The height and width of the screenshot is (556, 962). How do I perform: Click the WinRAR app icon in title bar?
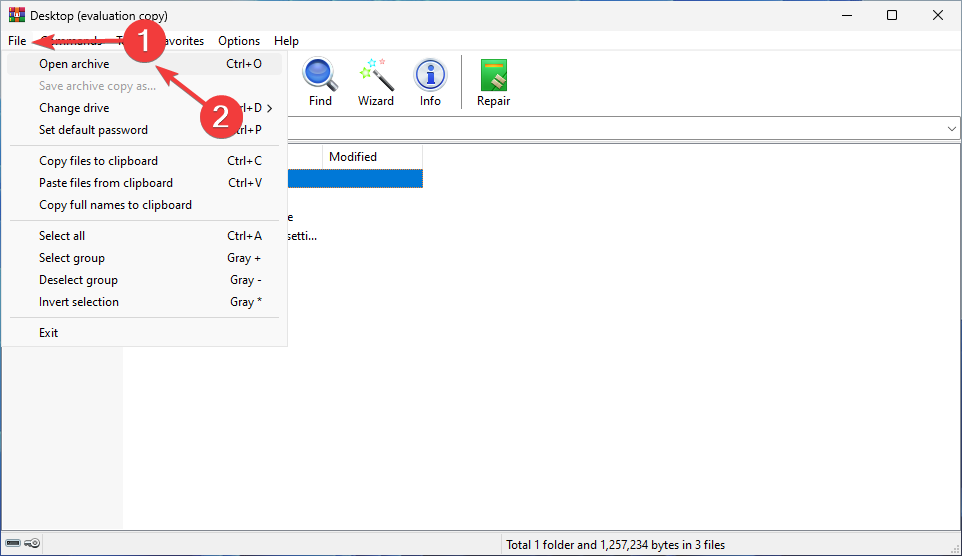click(x=17, y=15)
